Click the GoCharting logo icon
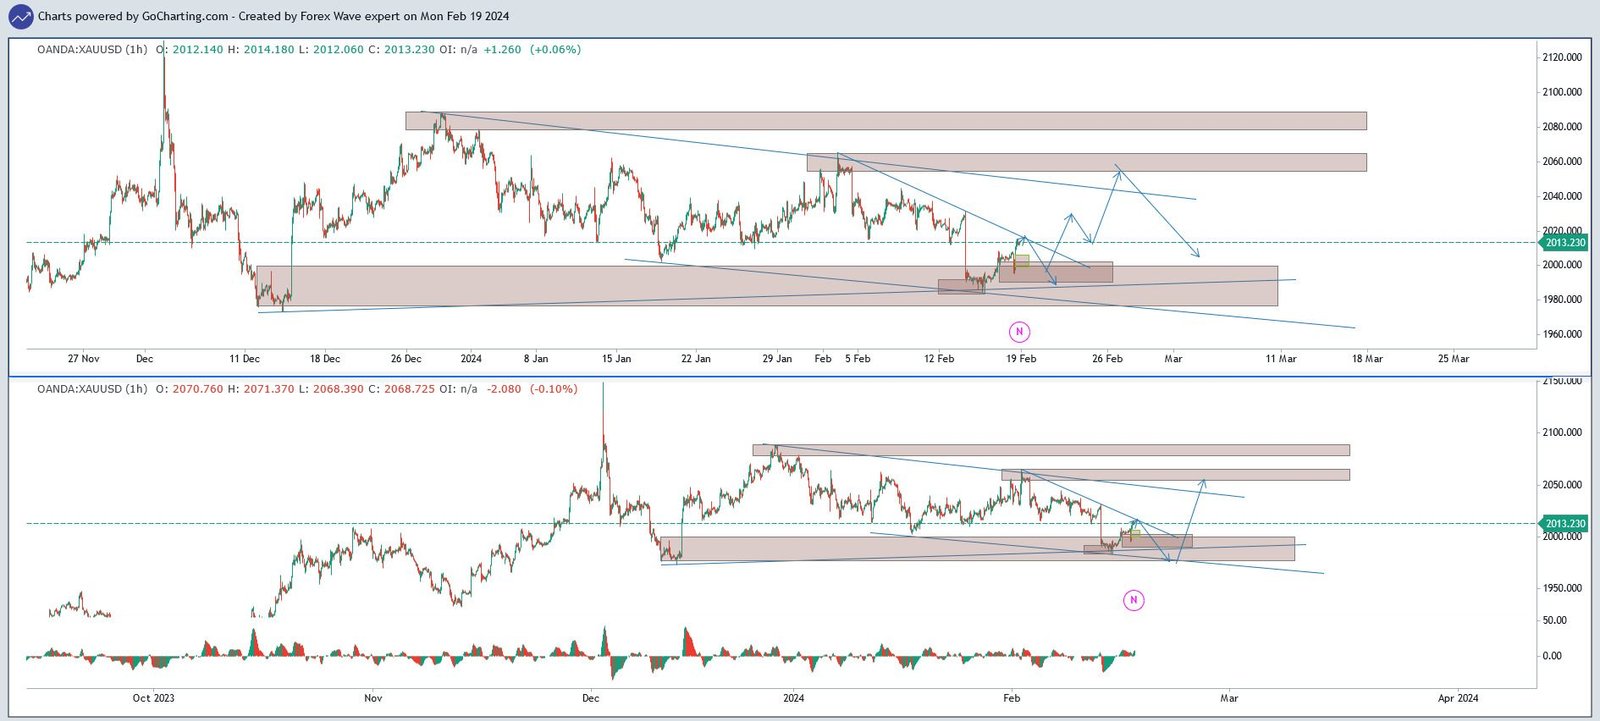Viewport: 1600px width, 721px height. tap(20, 17)
